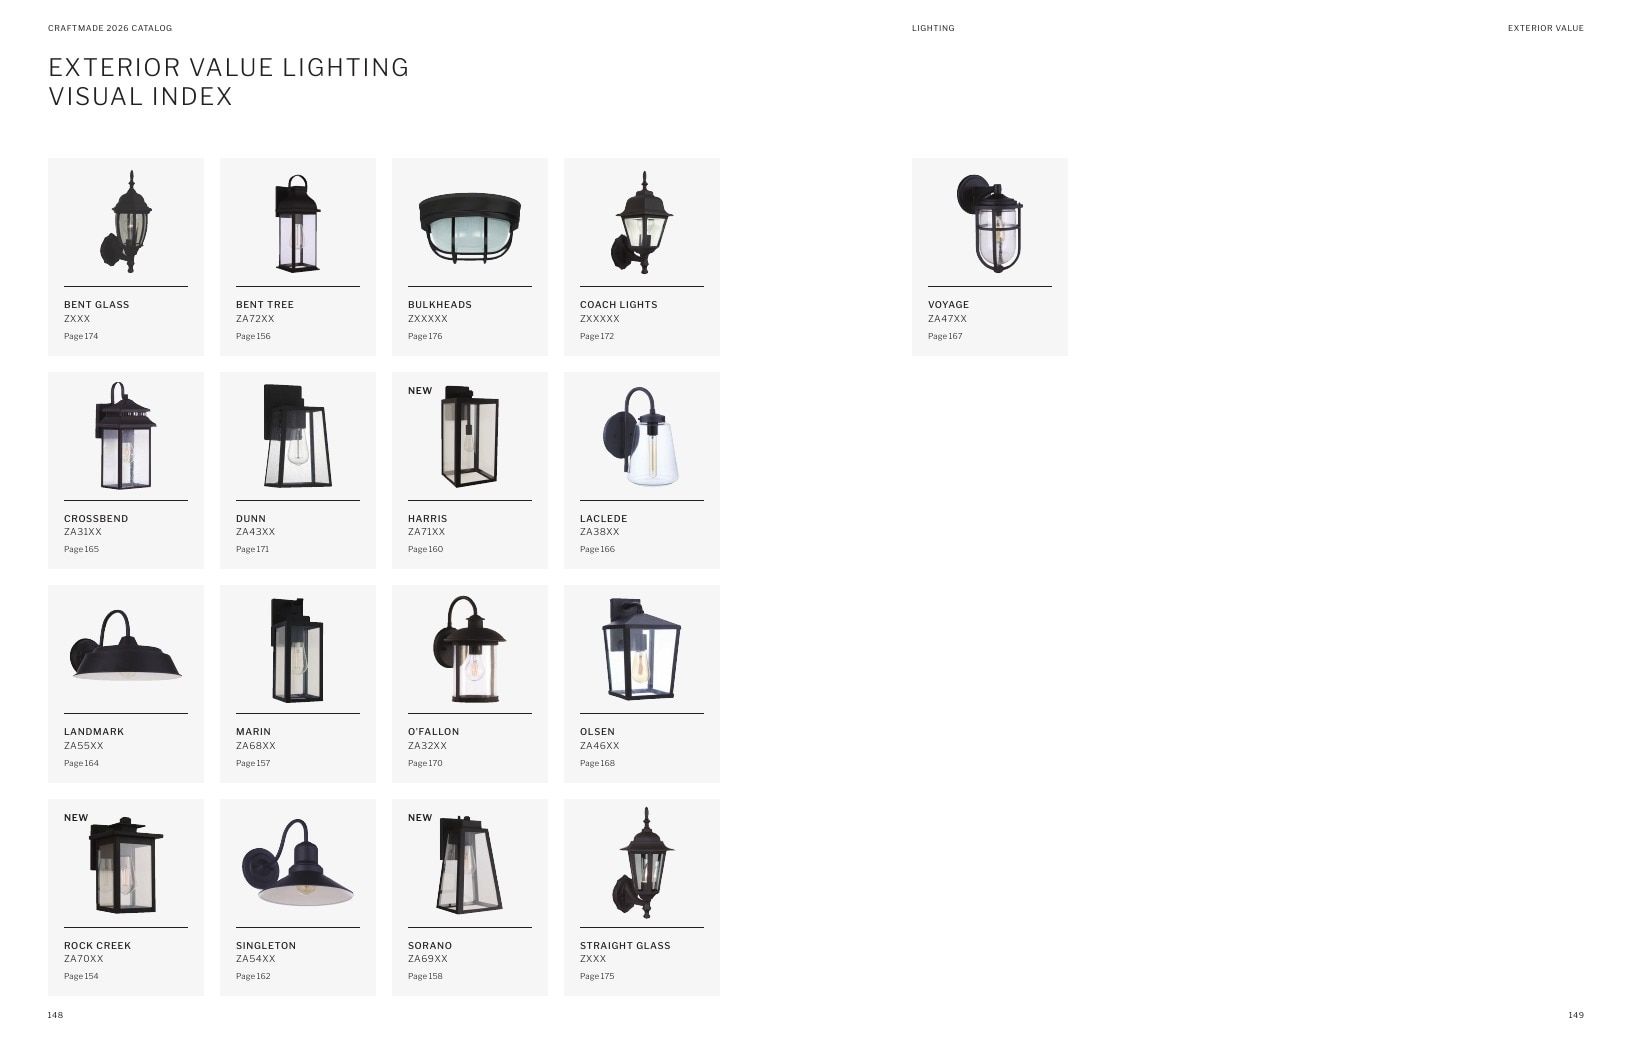Viewport: 1632px width, 1044px height.
Task: Click "Page 172" beneath Coach Lights
Action: click(x=597, y=336)
